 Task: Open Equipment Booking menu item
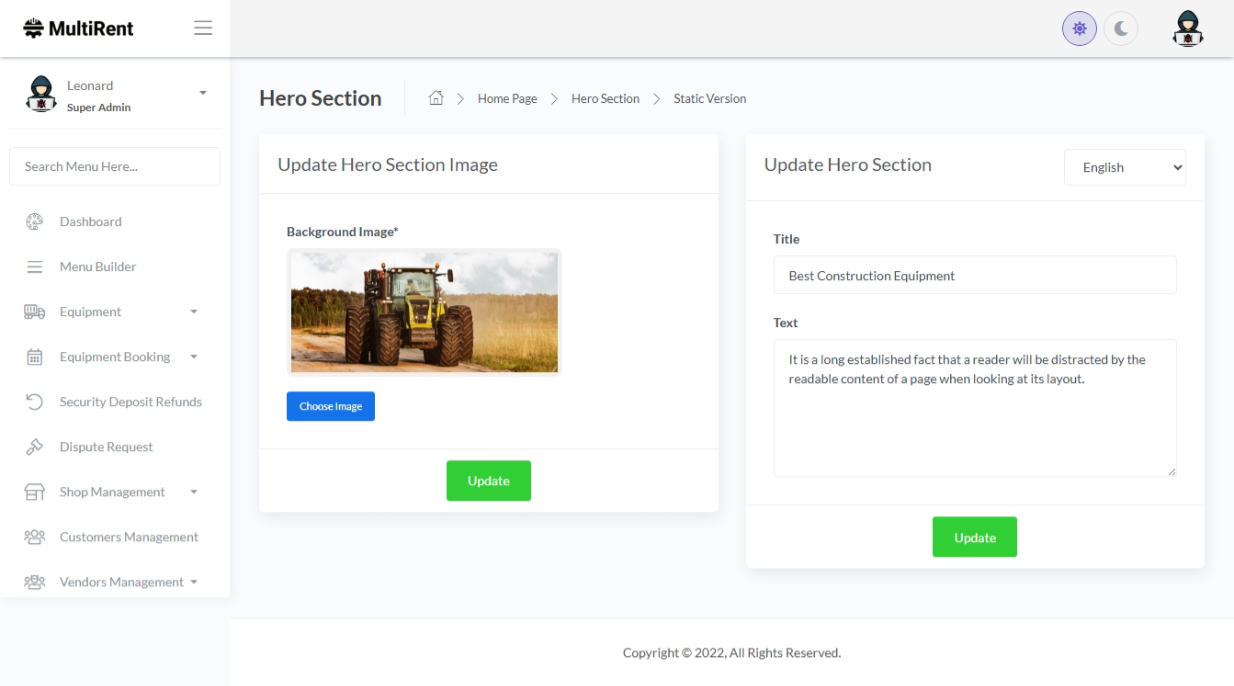click(114, 357)
